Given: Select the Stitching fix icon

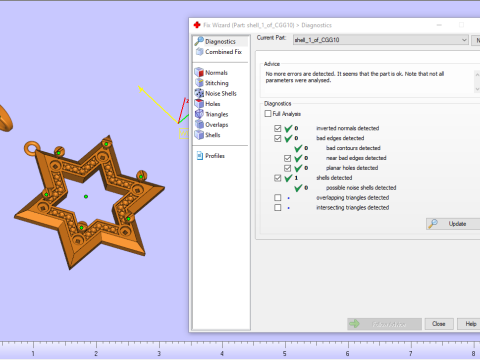Looking at the screenshot, I should [x=199, y=83].
